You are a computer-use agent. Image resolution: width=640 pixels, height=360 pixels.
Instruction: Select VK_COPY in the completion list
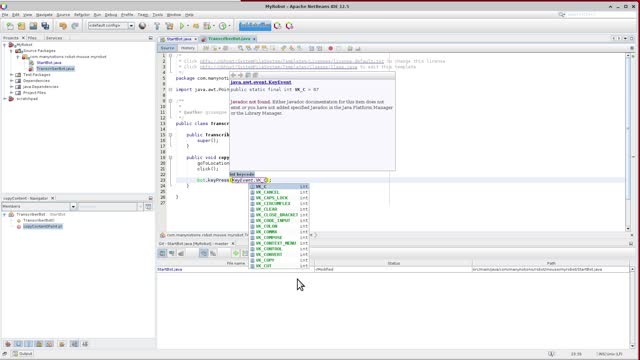point(279,260)
